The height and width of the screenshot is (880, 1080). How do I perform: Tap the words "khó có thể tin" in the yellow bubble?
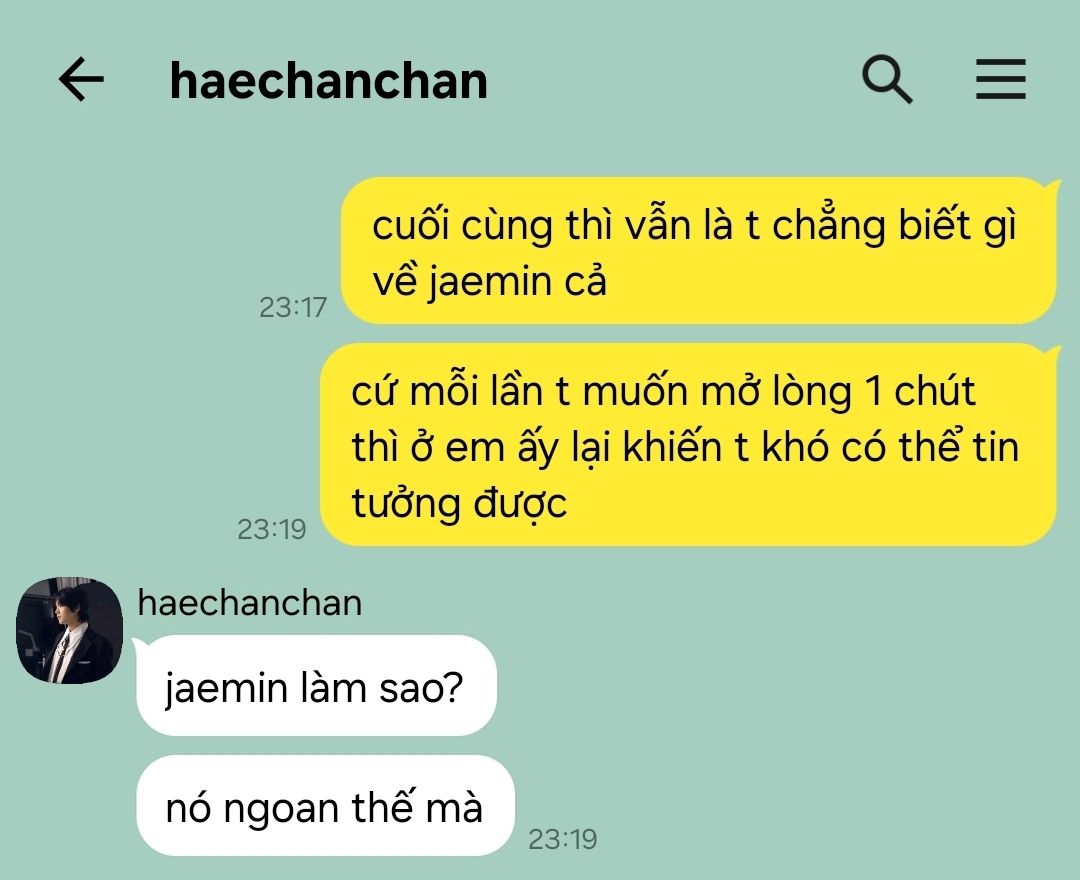point(890,446)
